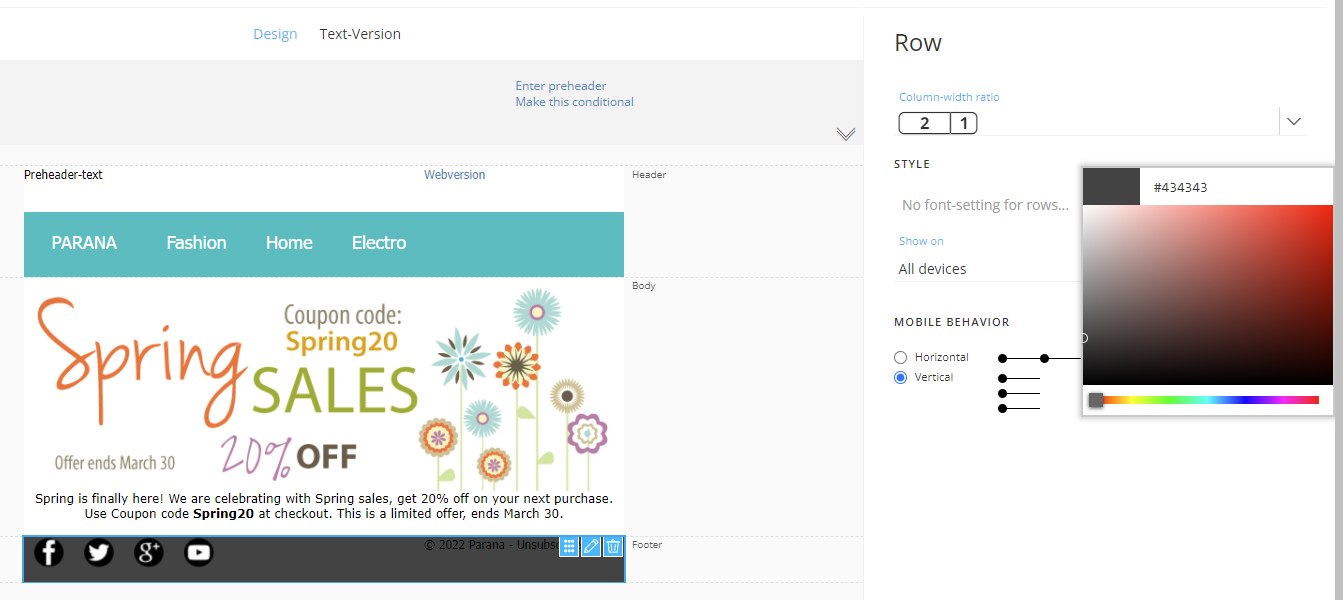1343x600 pixels.
Task: Click the Make this conditional link
Action: pos(574,102)
